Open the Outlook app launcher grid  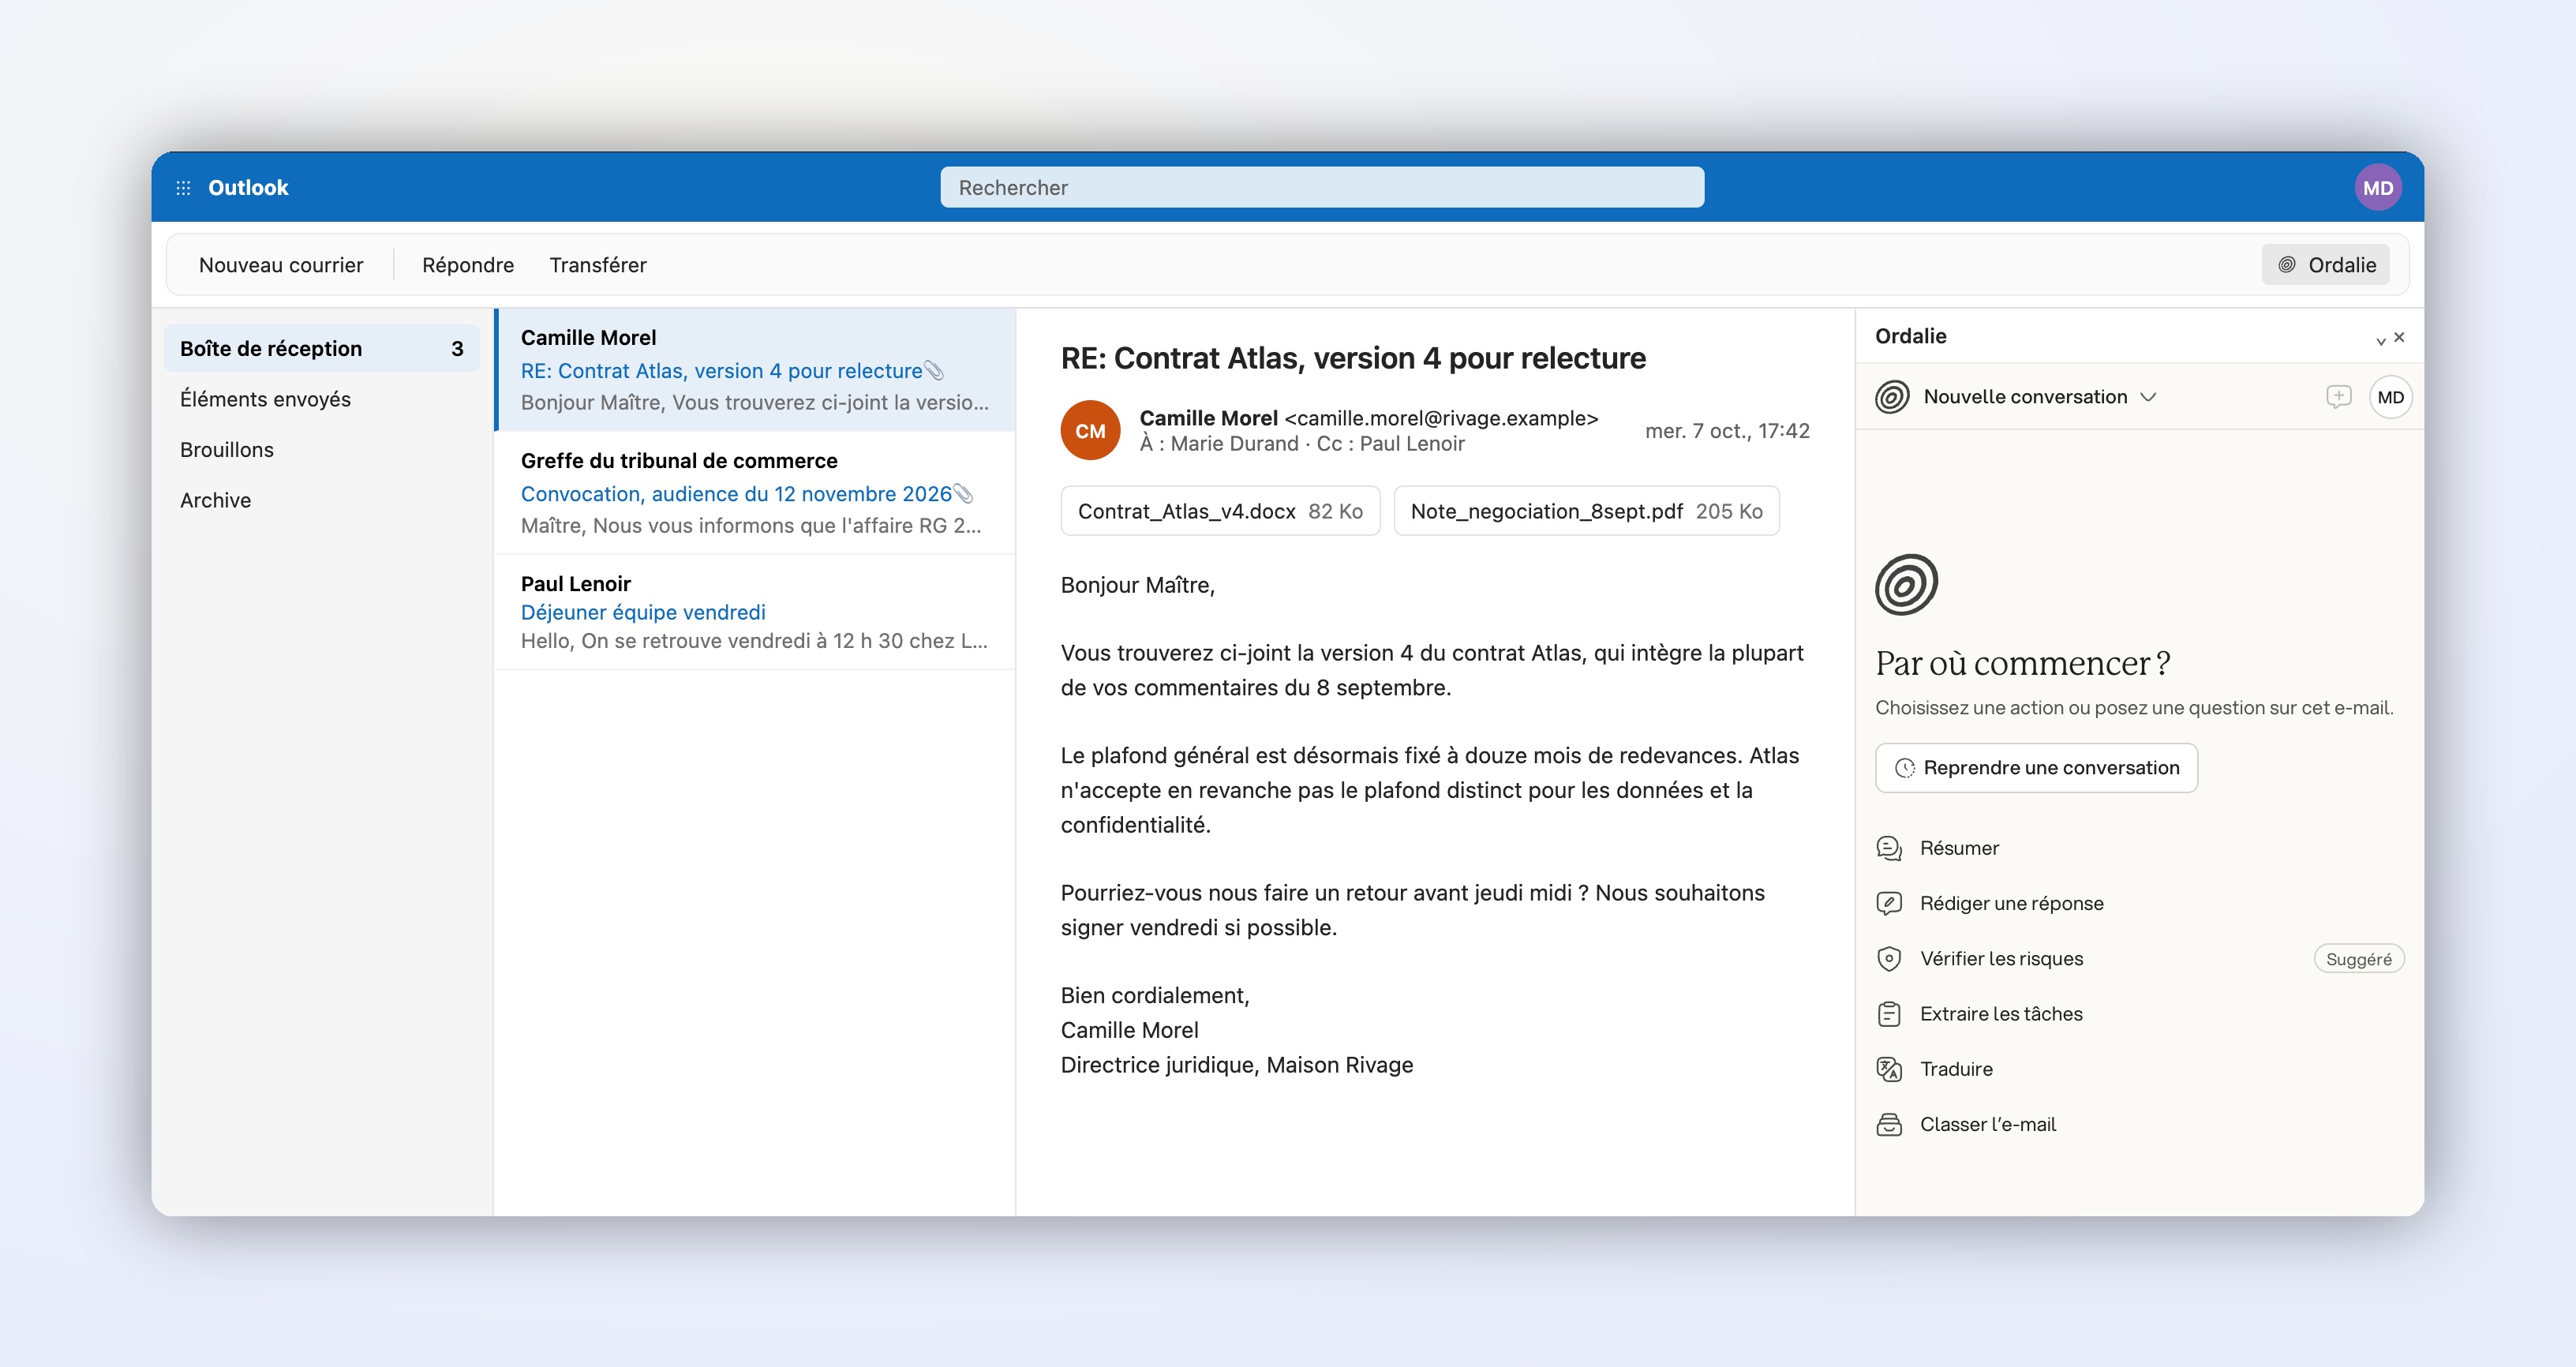[x=183, y=188]
